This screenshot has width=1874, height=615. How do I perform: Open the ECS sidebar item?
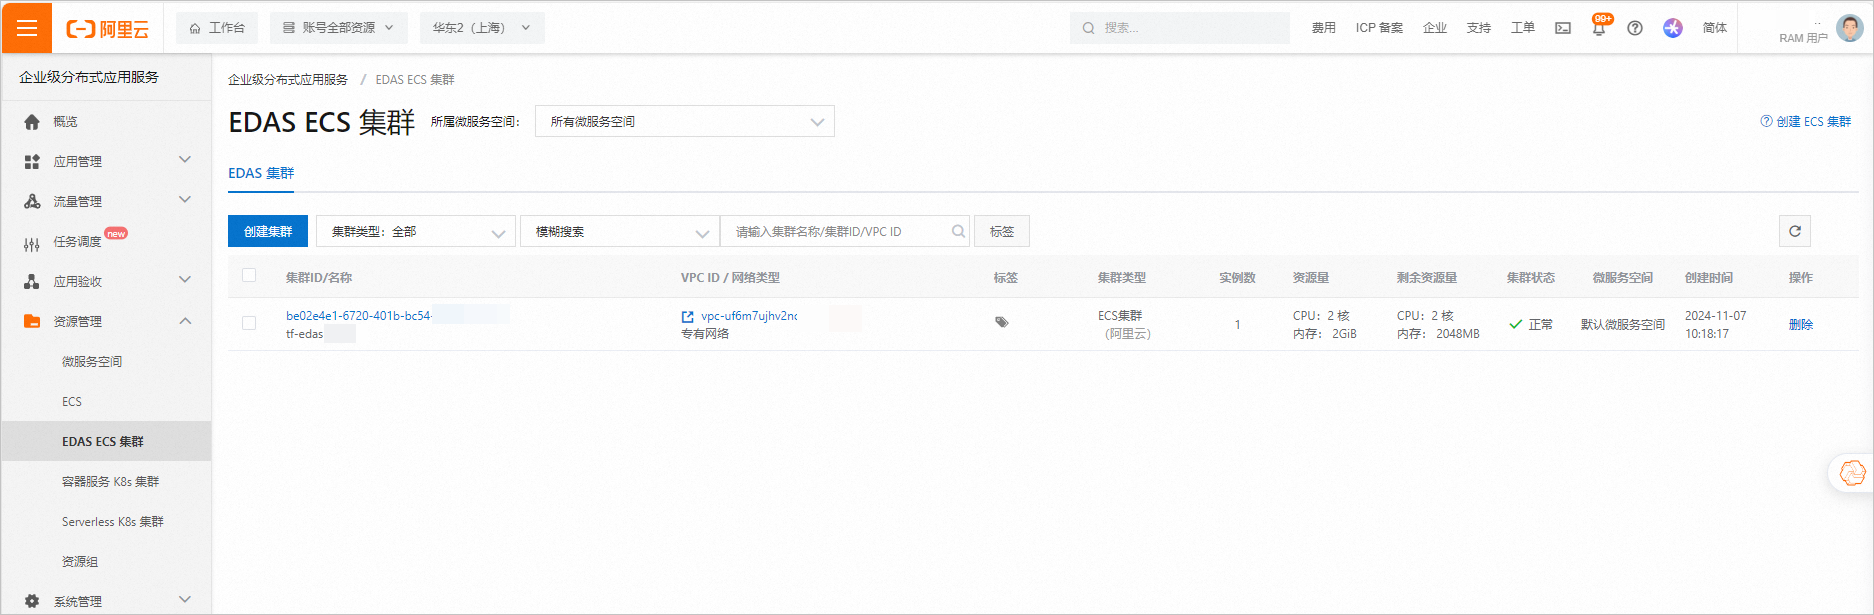pyautogui.click(x=72, y=401)
